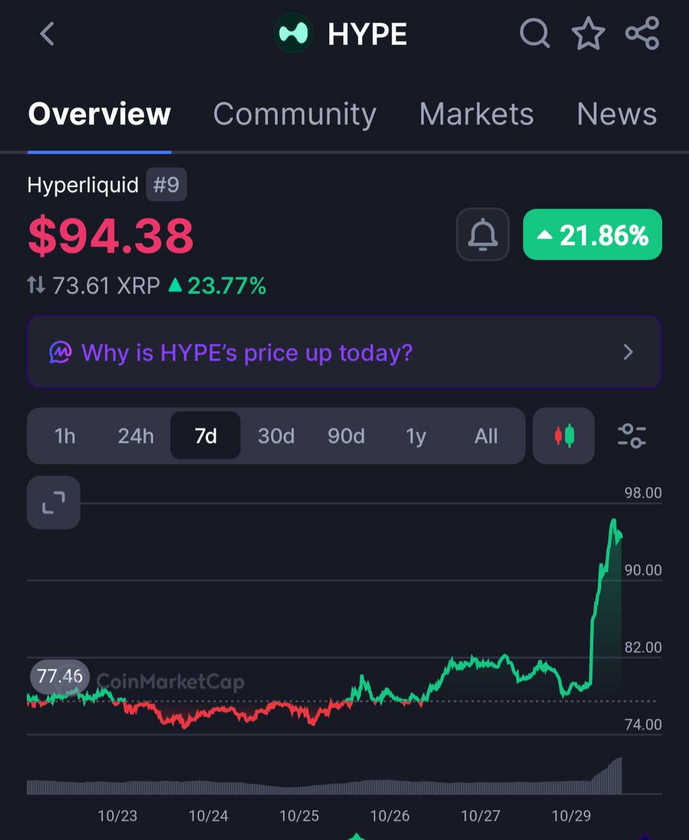Tap the 10/23 date axis label
This screenshot has height=840, width=689.
(x=117, y=816)
